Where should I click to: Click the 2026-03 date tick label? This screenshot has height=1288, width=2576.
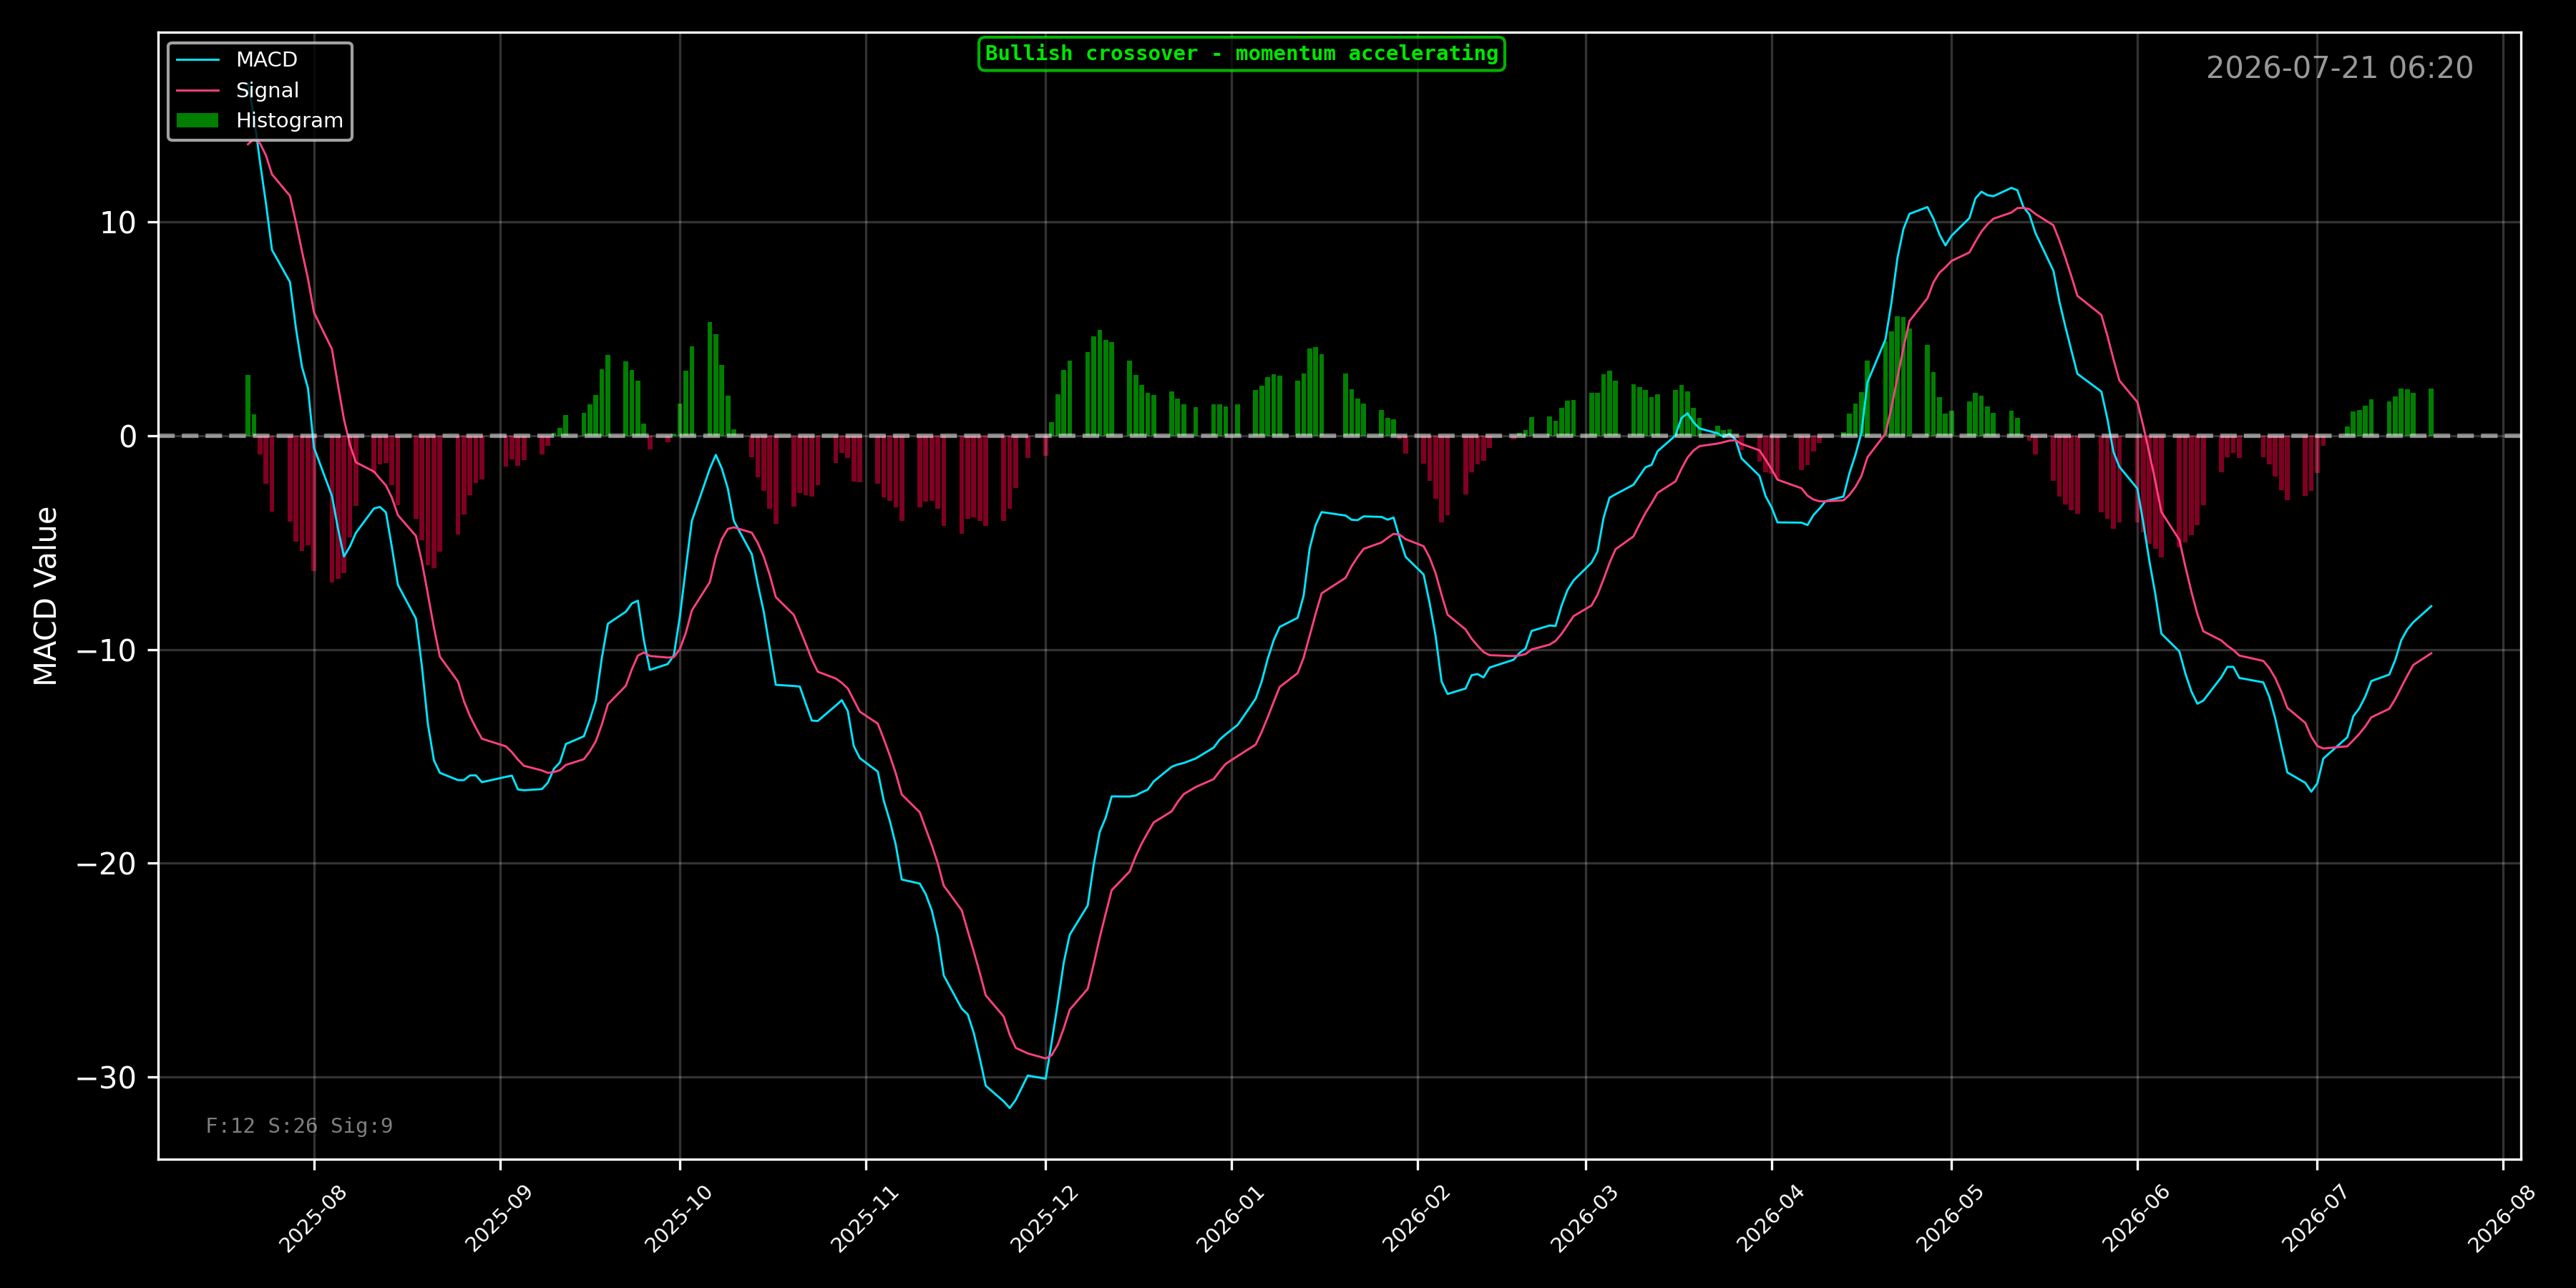1584,1218
